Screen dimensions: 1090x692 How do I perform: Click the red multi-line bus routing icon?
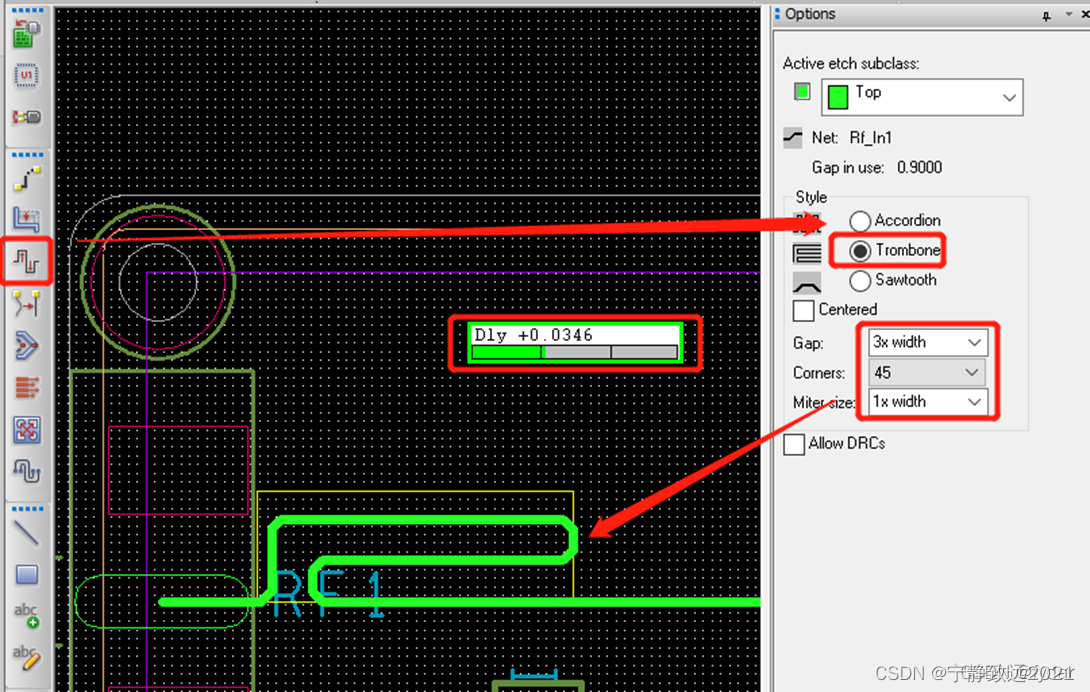pyautogui.click(x=26, y=387)
